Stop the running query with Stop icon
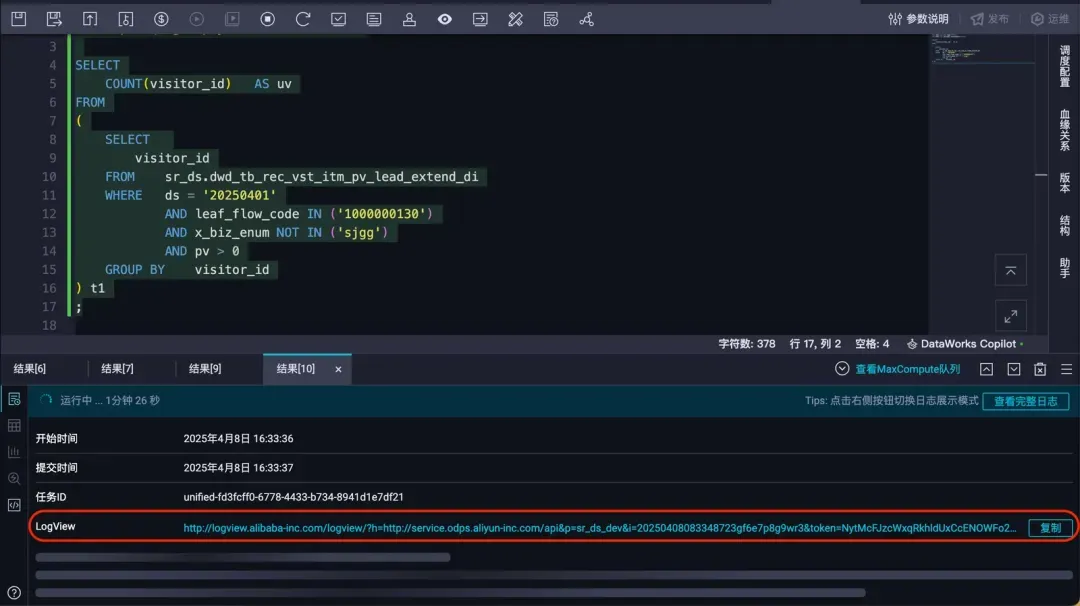Viewport: 1080px width, 606px height. 267,19
